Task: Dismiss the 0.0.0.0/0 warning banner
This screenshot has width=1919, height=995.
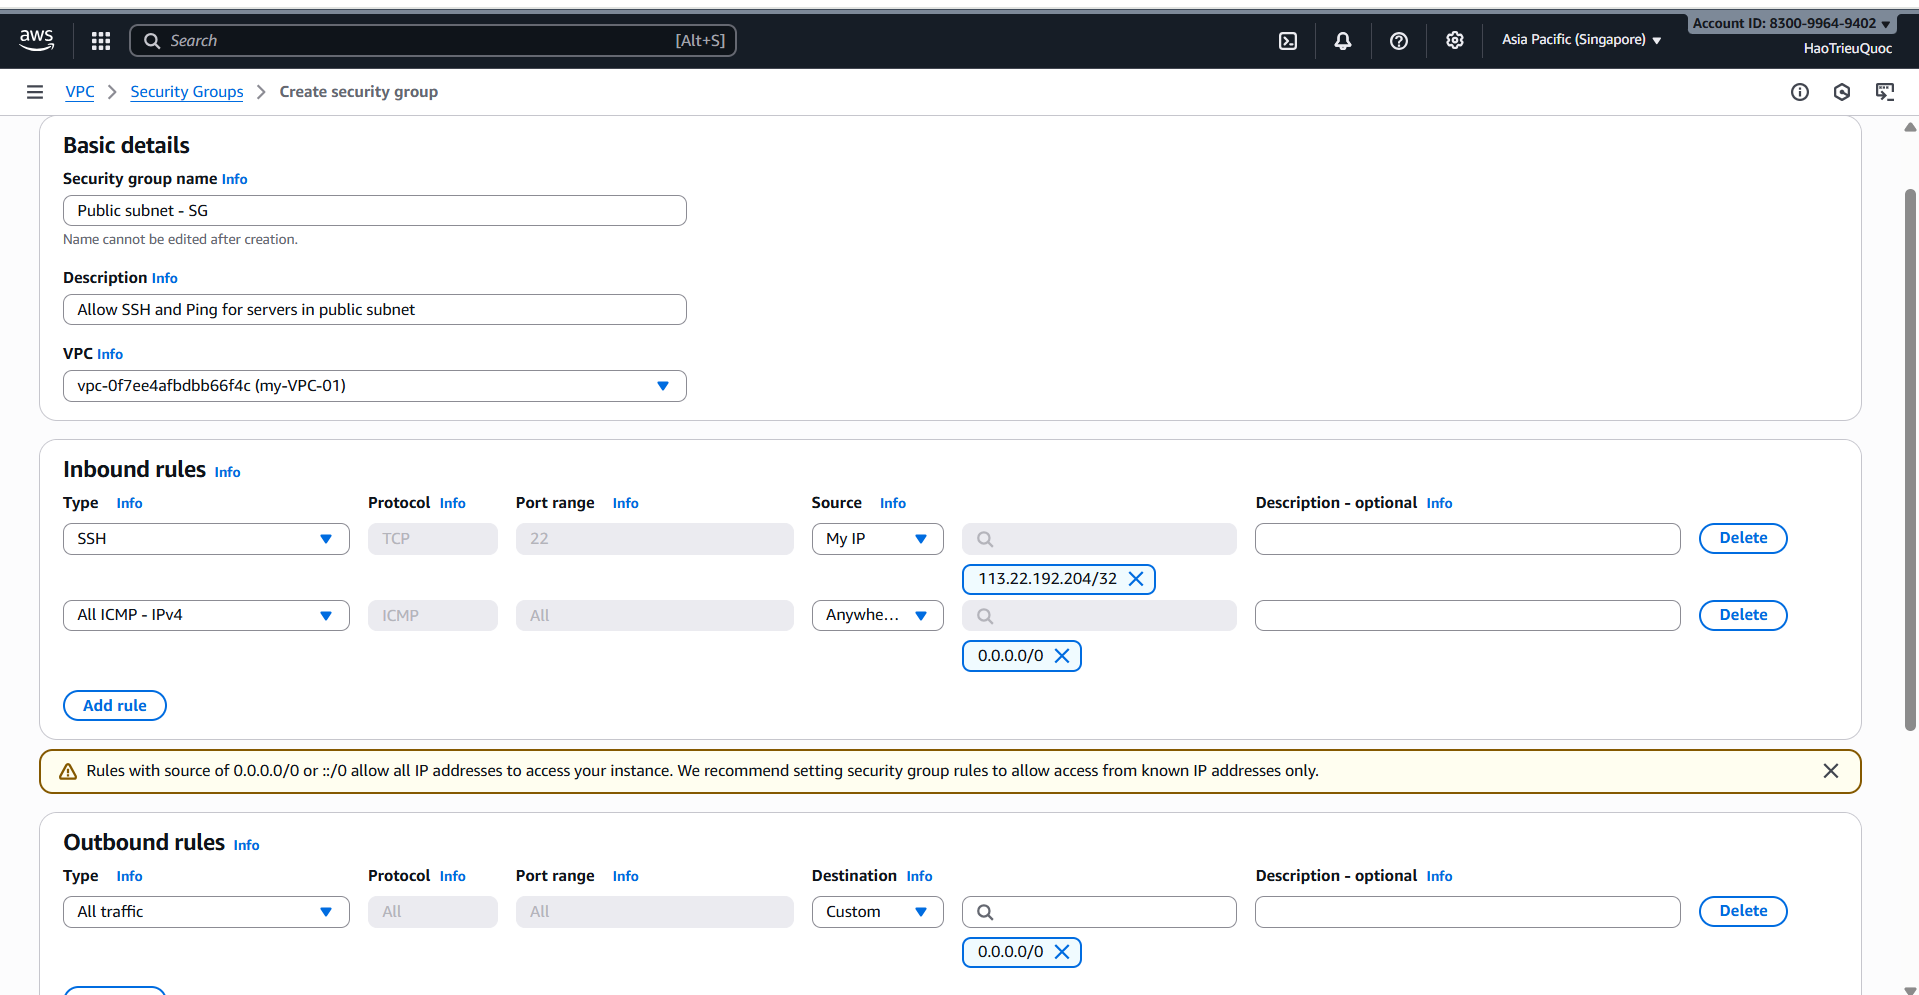Action: coord(1831,770)
